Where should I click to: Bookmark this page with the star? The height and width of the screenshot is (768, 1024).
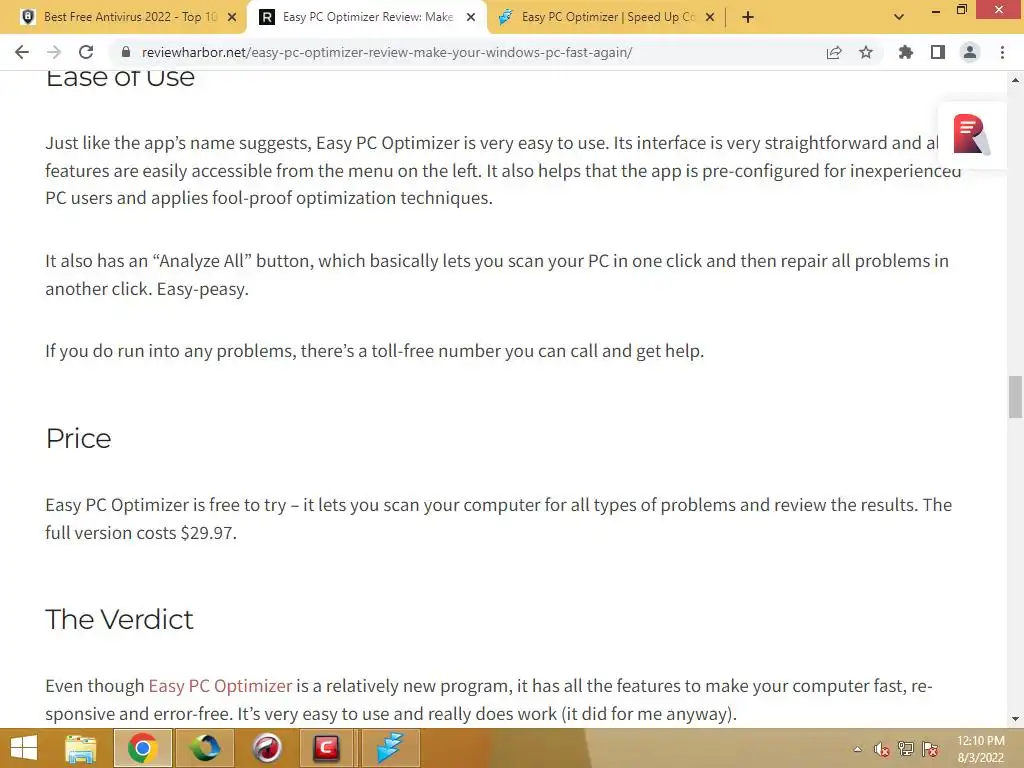(866, 52)
